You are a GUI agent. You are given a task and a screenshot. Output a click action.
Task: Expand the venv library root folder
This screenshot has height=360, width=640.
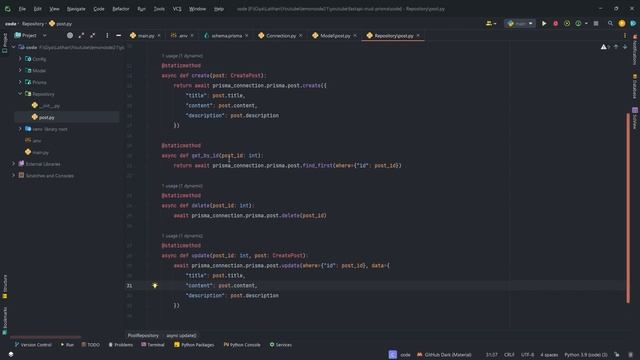point(20,129)
